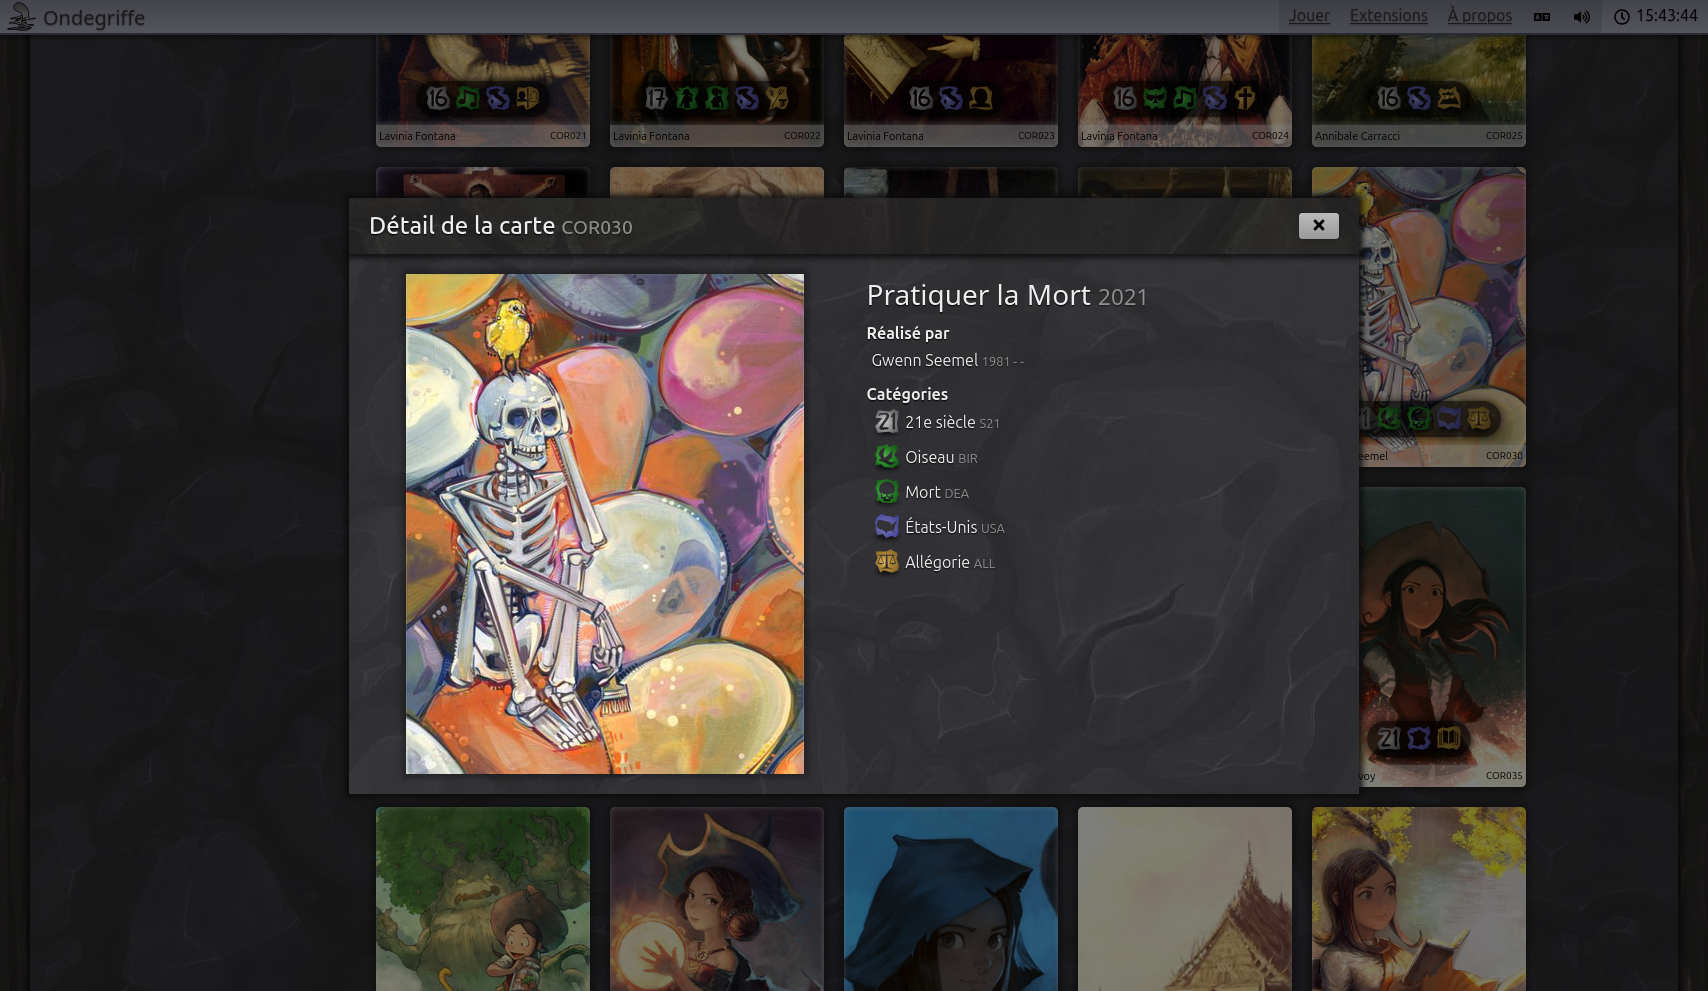The height and width of the screenshot is (991, 1708).
Task: Click the artist name Gwenn Seemel
Action: (924, 360)
